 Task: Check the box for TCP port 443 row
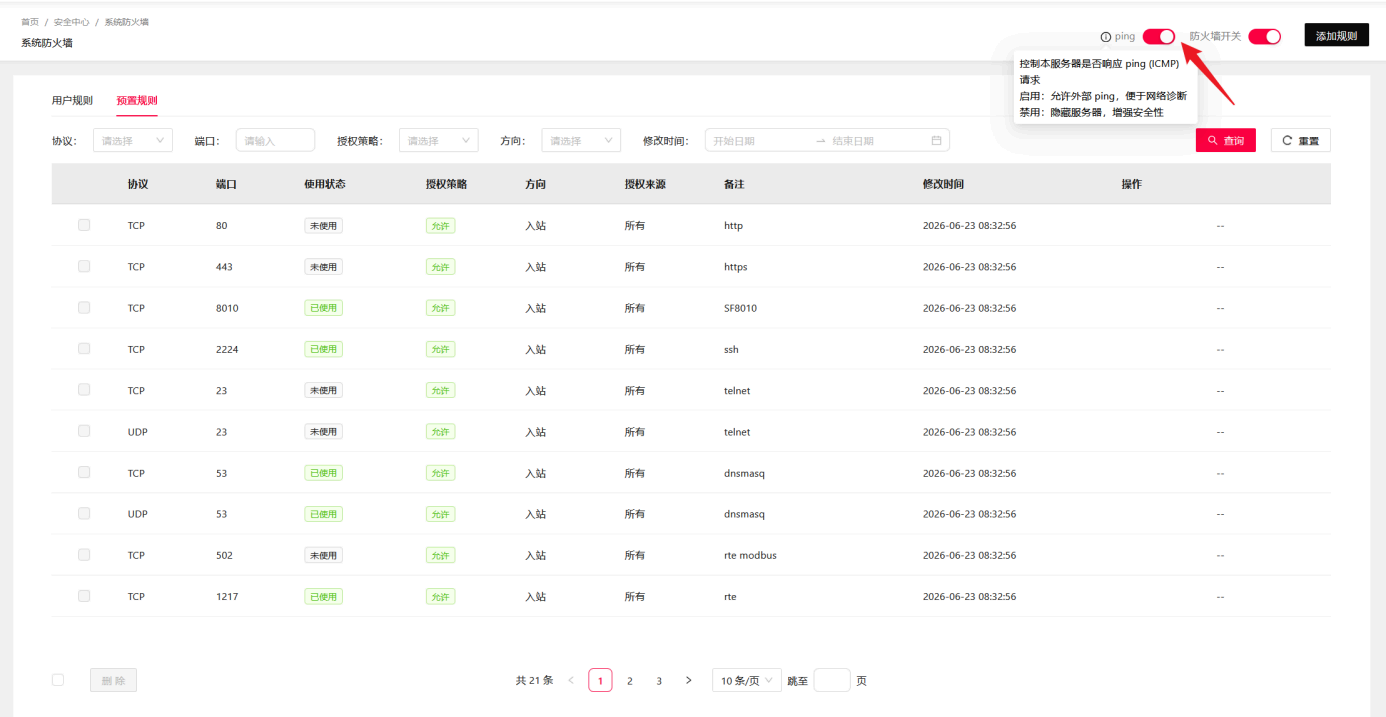point(84,266)
